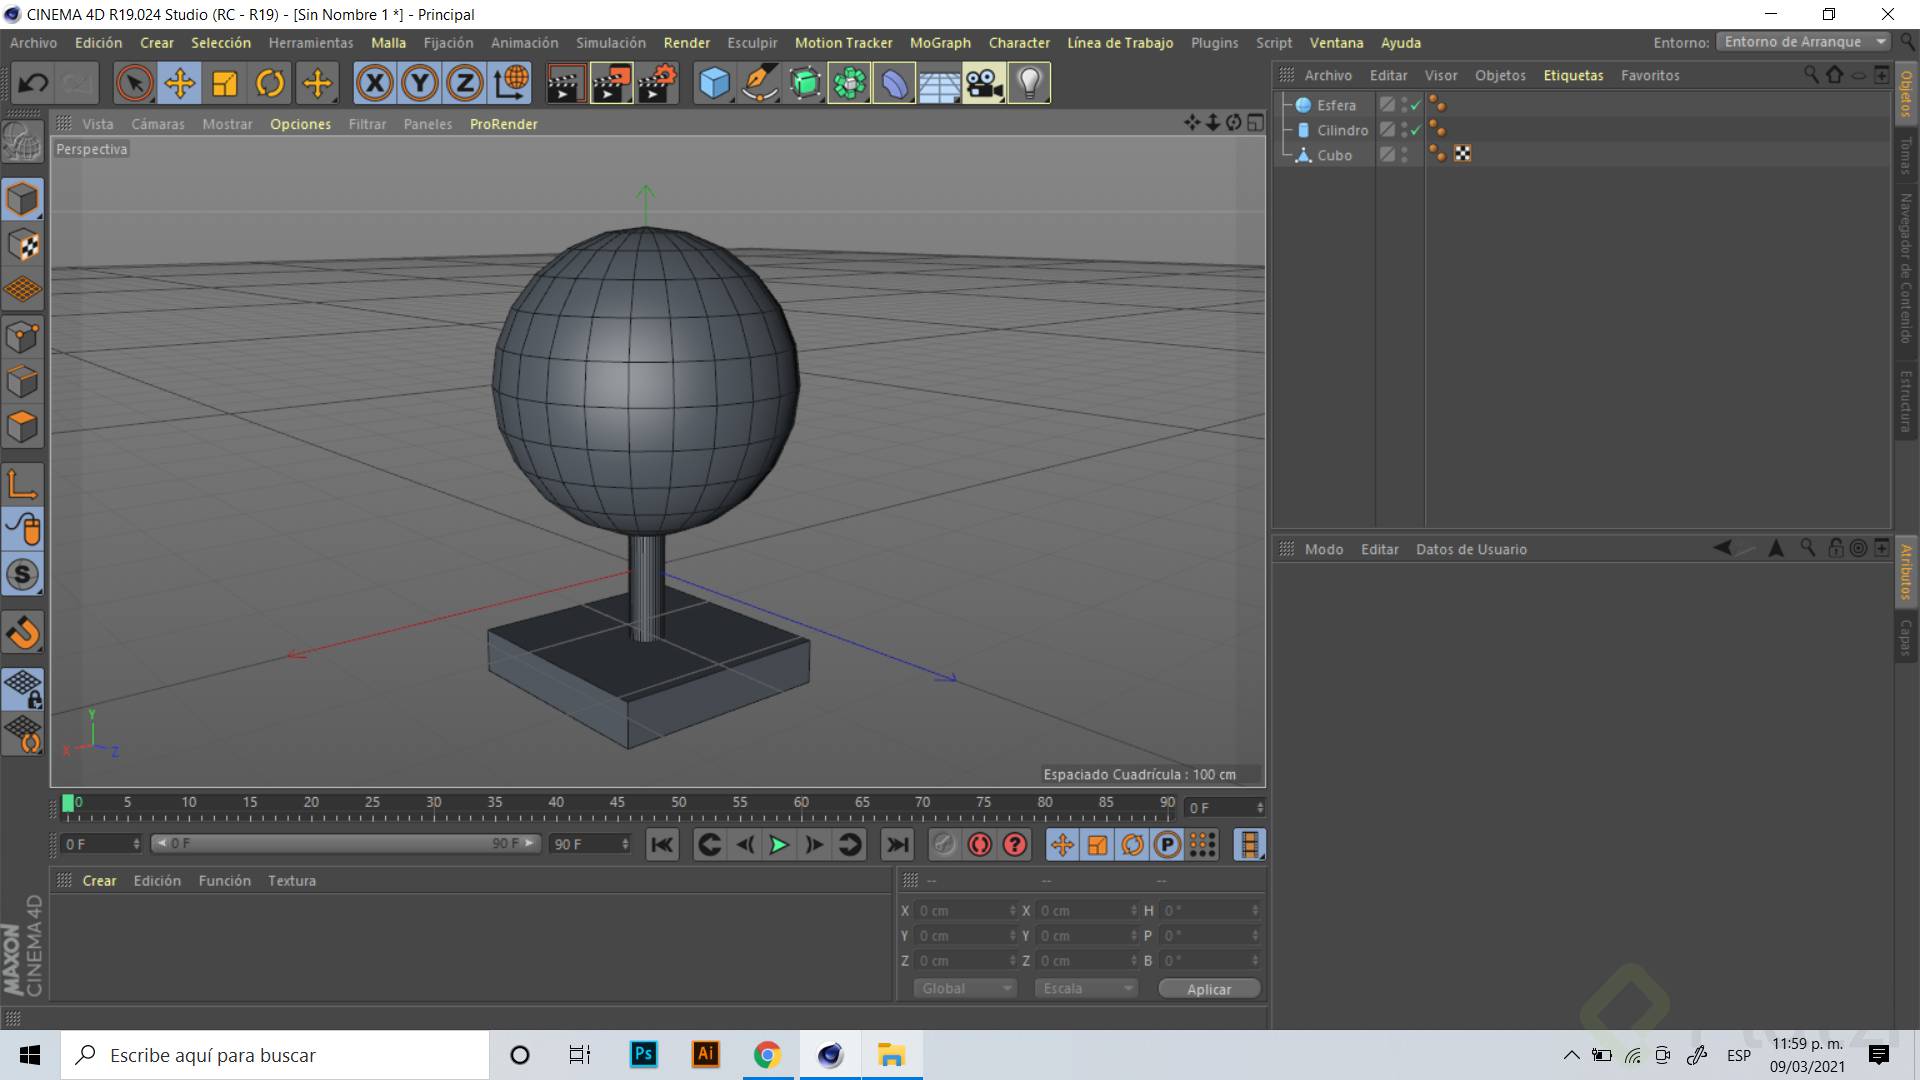Switch to Edges mode

tap(22, 382)
